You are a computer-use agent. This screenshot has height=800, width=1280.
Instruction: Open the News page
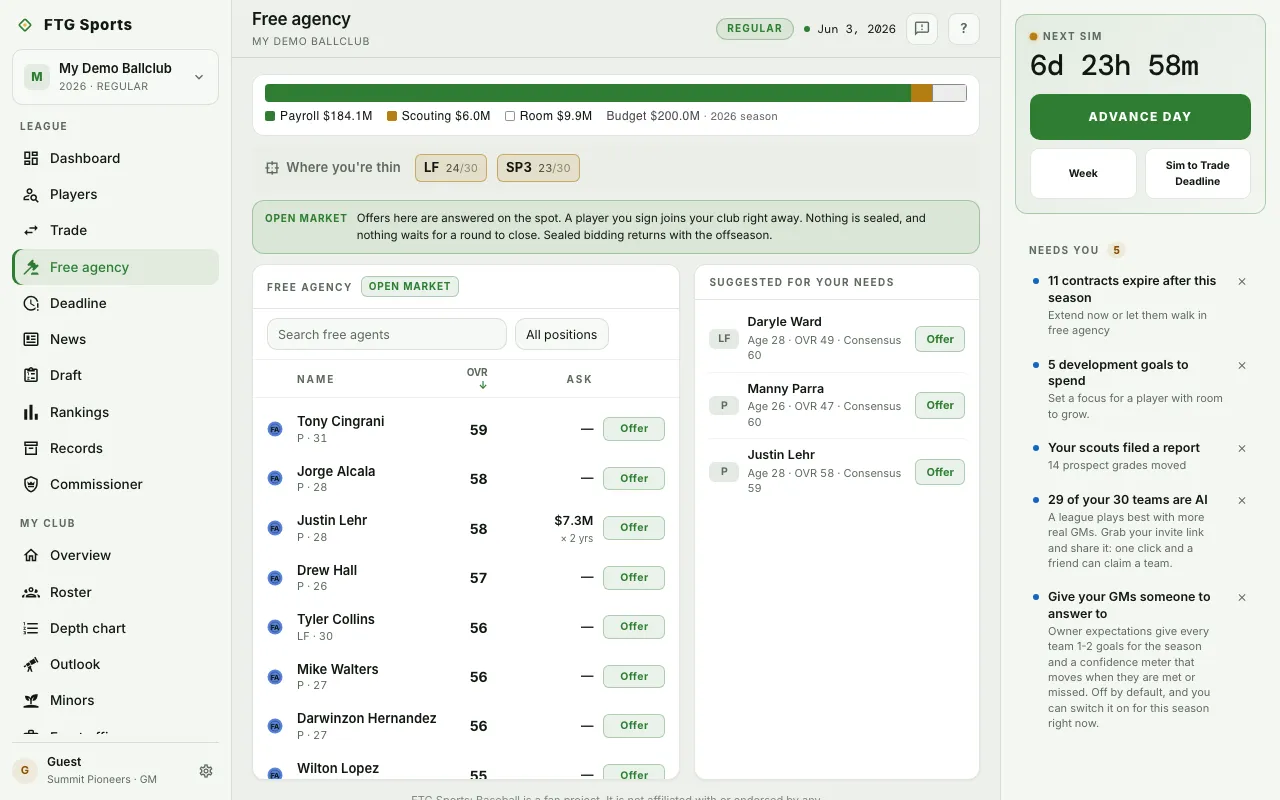(x=115, y=339)
